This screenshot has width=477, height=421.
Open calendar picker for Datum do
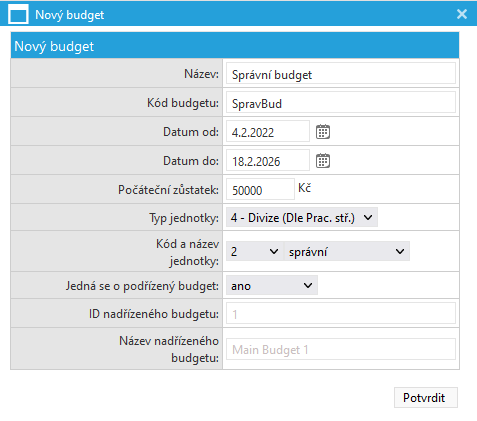coord(323,161)
